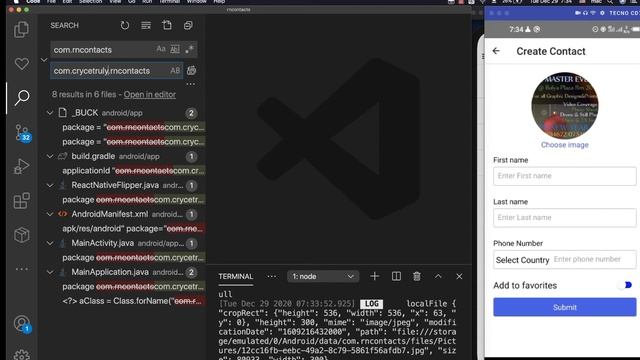The image size is (640, 360).
Task: Collapse the MainActivity.java results
Action: [49, 243]
